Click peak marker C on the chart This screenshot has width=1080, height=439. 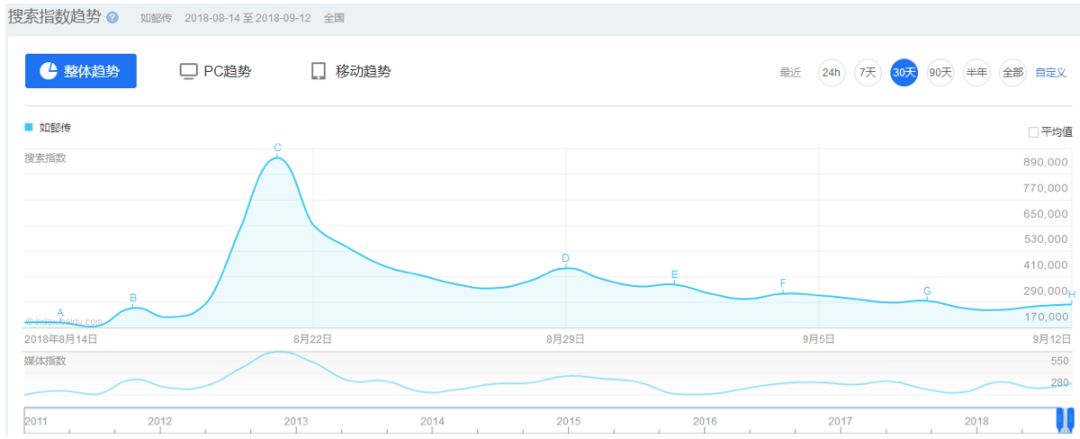[278, 147]
